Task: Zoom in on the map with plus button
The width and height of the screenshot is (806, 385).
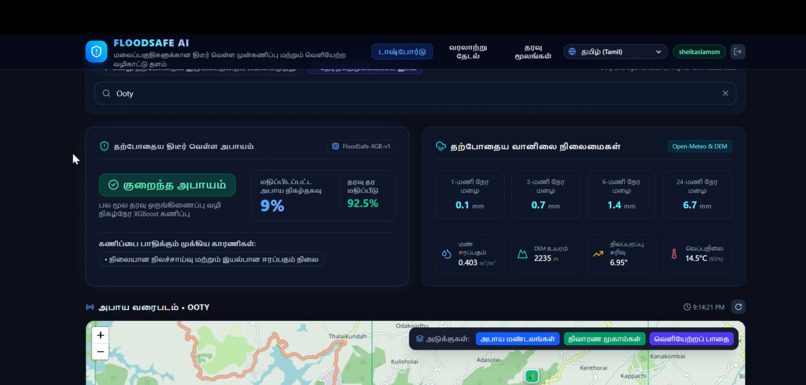Action: pos(100,336)
